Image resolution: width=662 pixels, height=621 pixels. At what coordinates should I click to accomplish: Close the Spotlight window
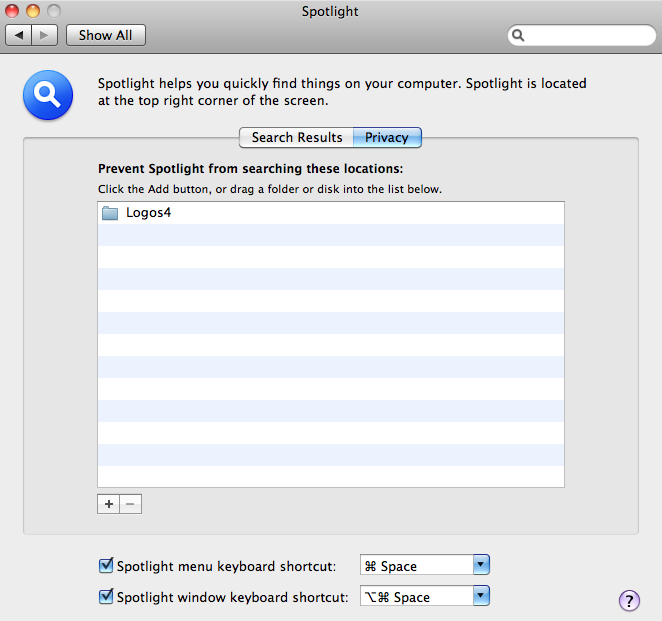tap(12, 11)
